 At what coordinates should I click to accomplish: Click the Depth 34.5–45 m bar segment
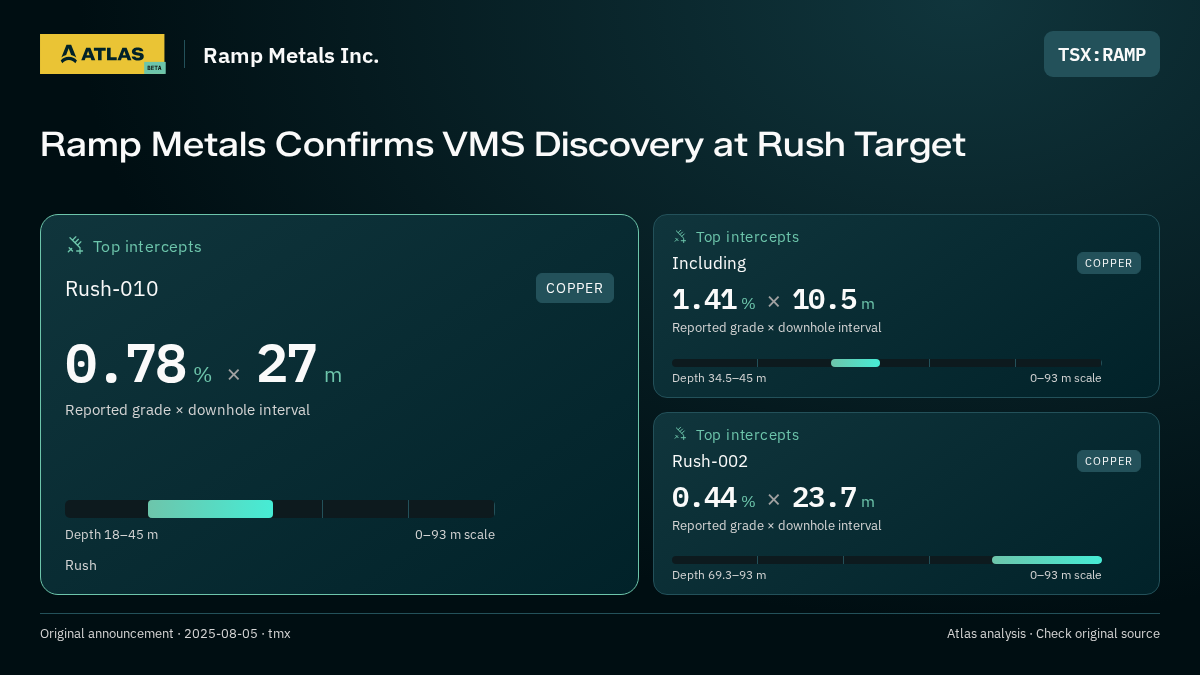855,363
